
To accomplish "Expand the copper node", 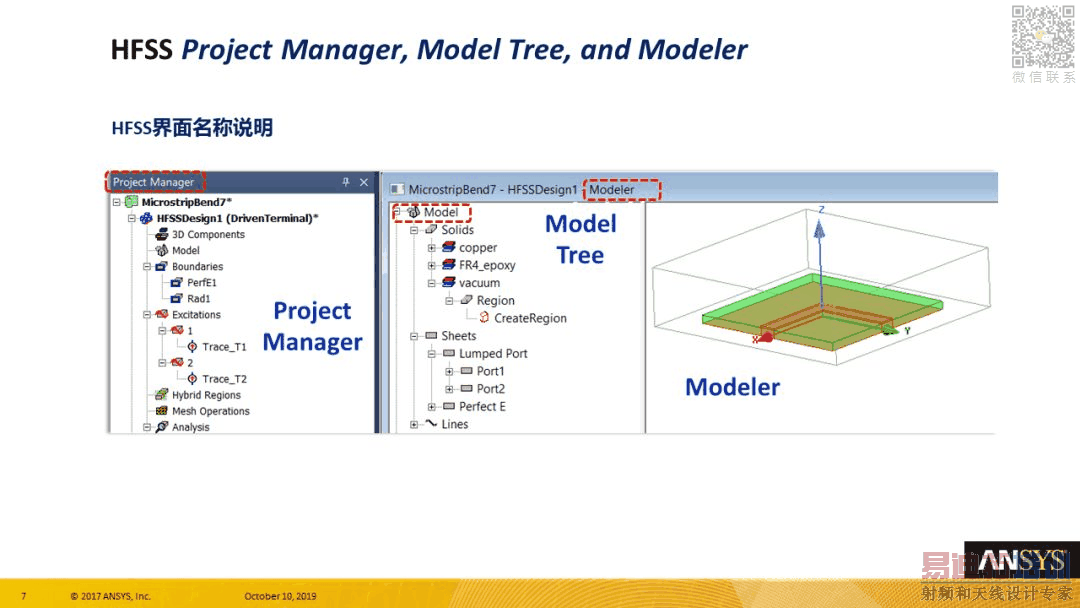I will pos(431,247).
